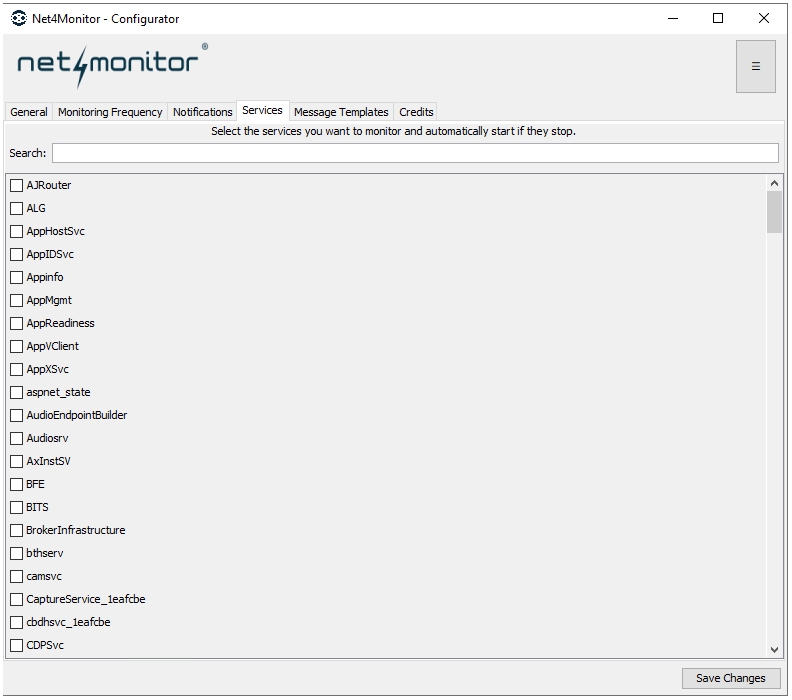Toggle the aspnet_state checkbox

tap(17, 392)
